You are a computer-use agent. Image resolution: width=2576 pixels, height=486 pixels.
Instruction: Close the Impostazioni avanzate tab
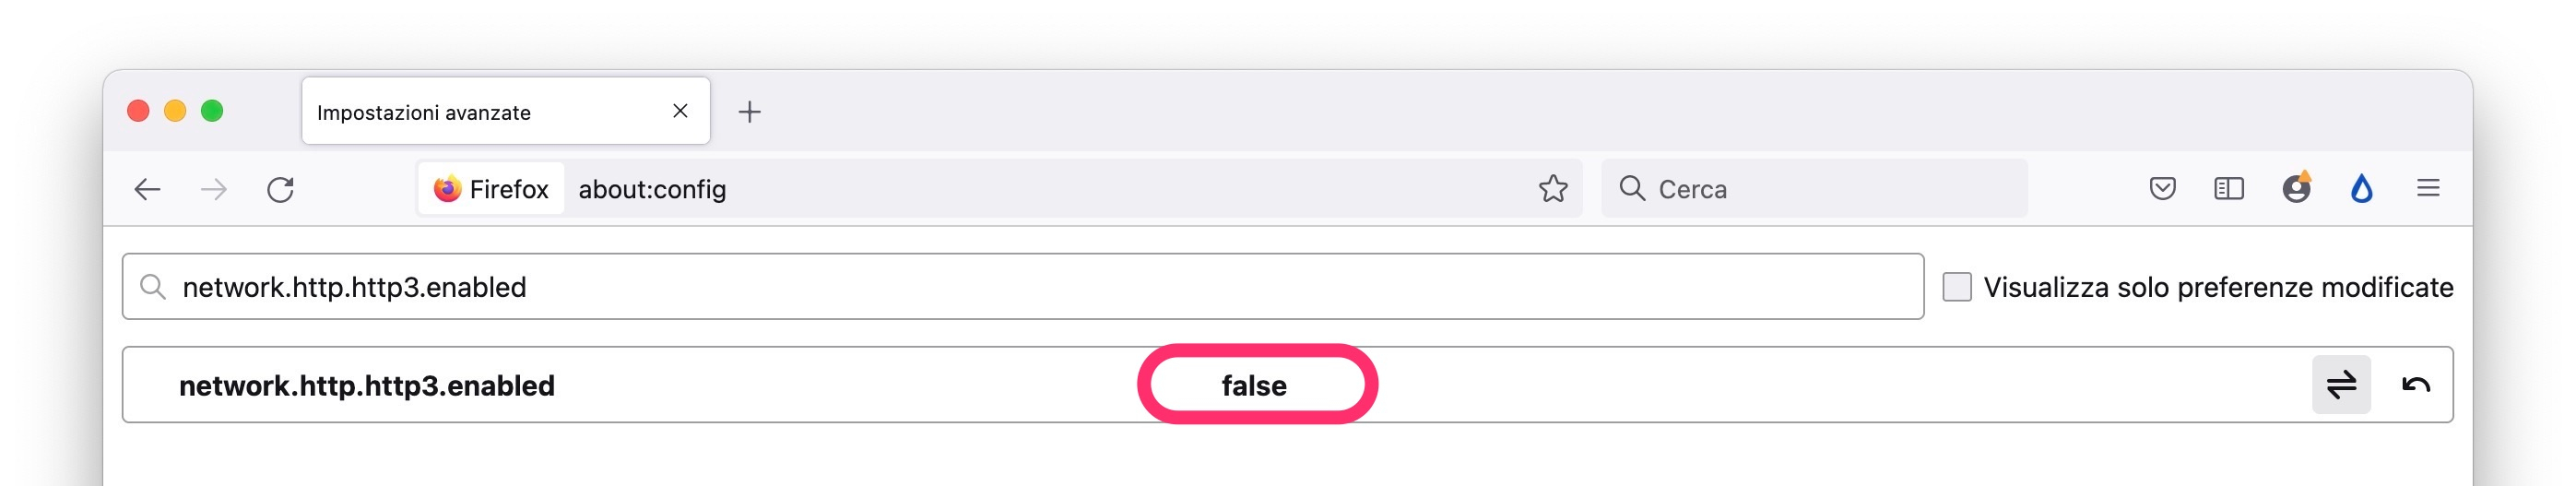point(680,111)
